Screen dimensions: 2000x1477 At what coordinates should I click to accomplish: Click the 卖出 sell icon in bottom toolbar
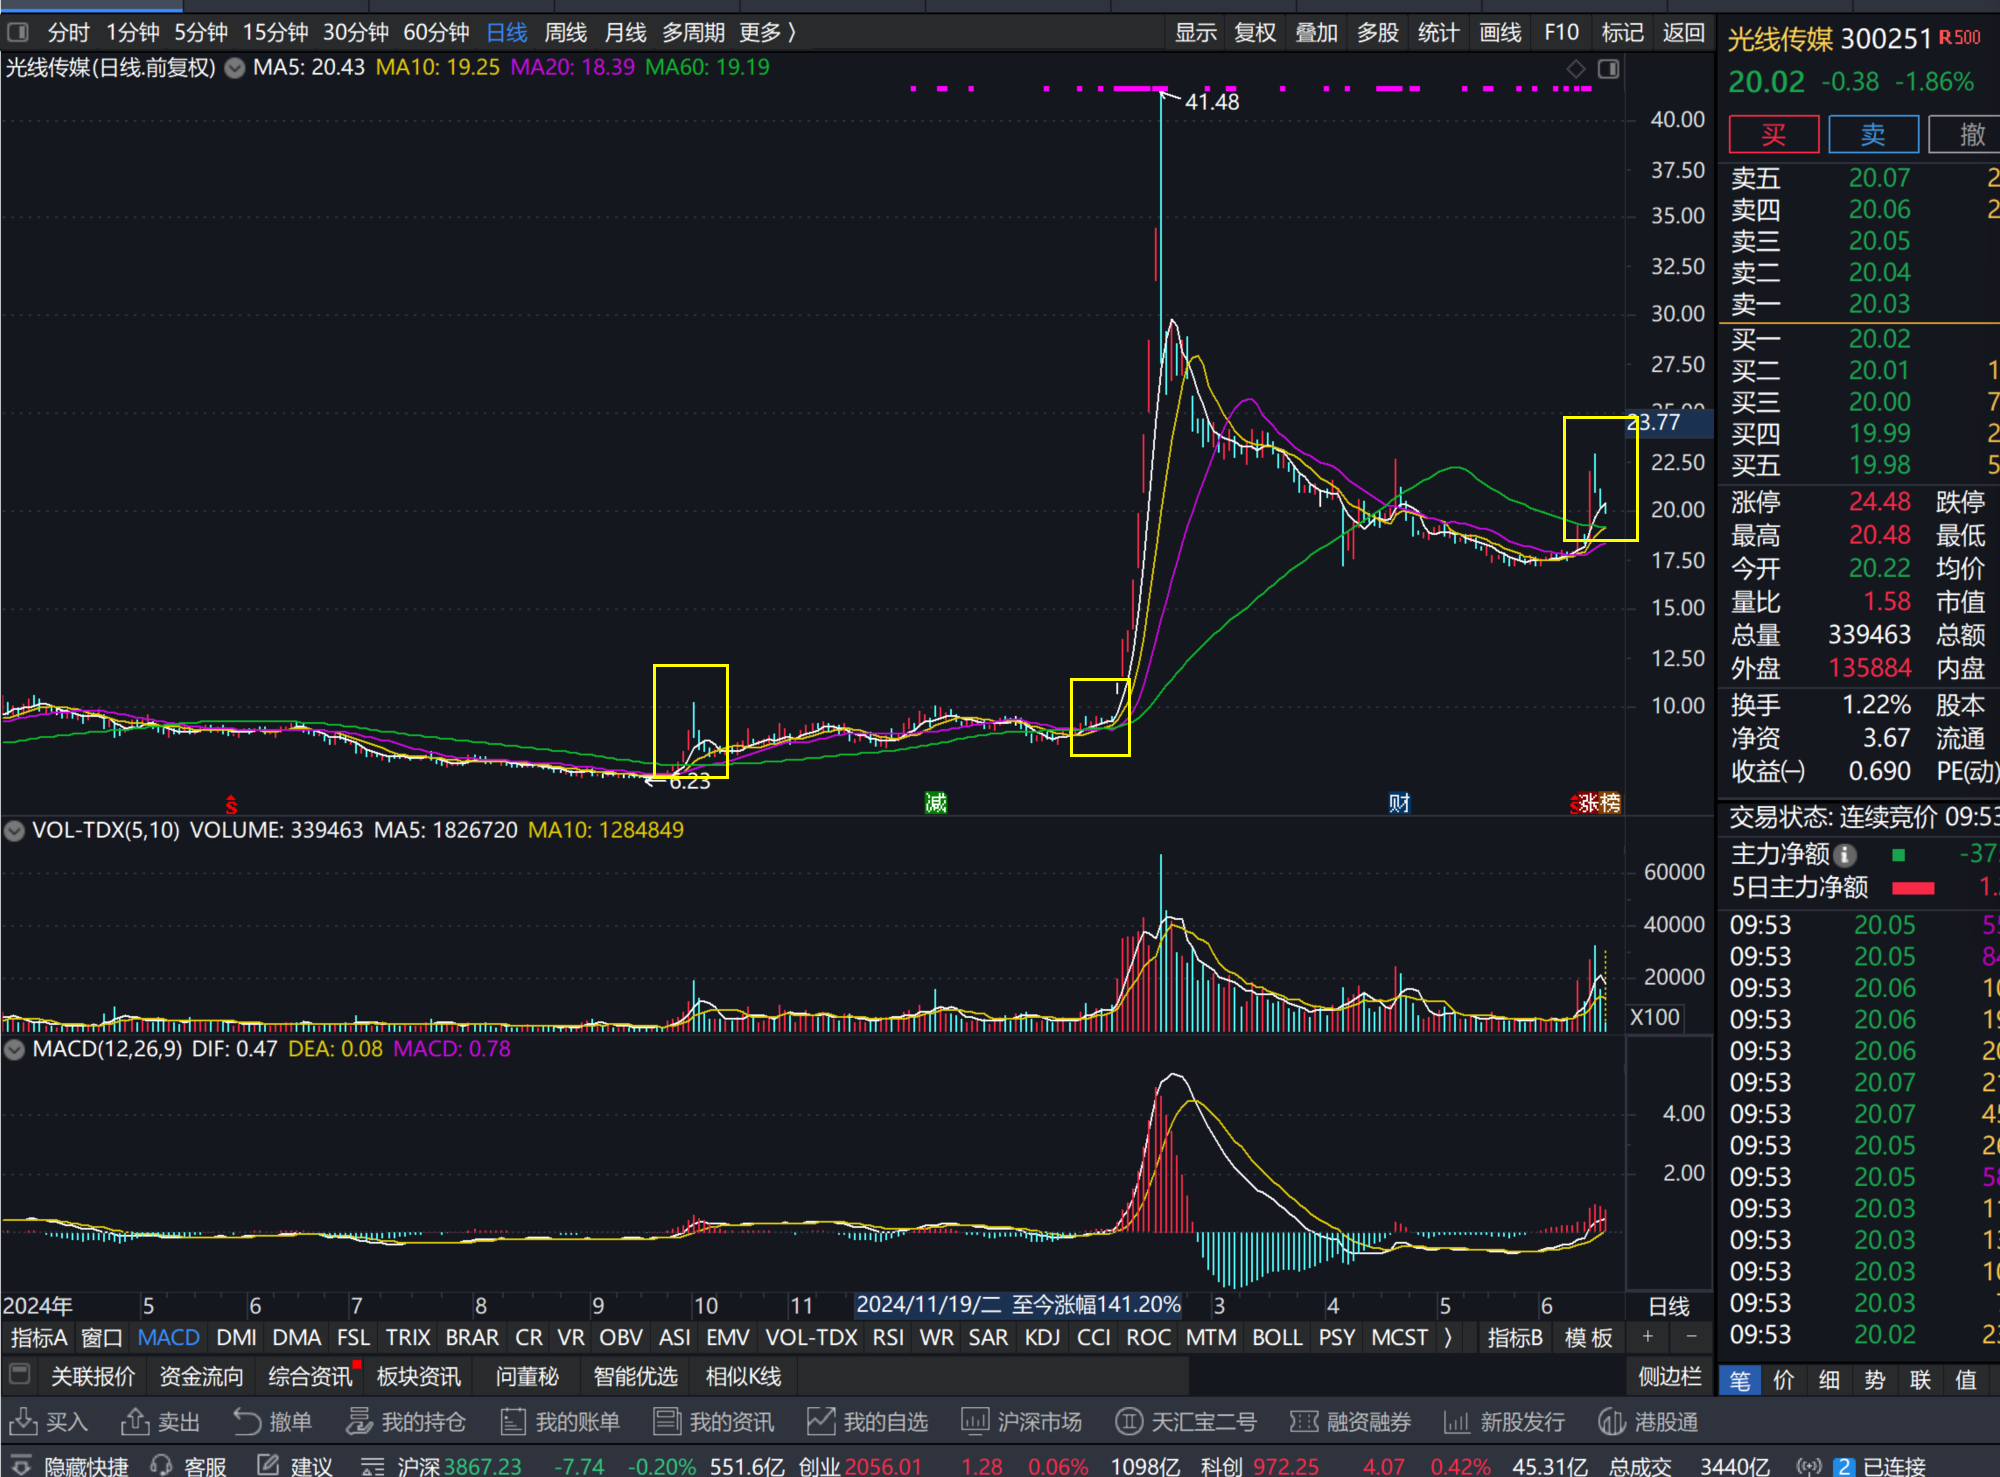pos(135,1421)
